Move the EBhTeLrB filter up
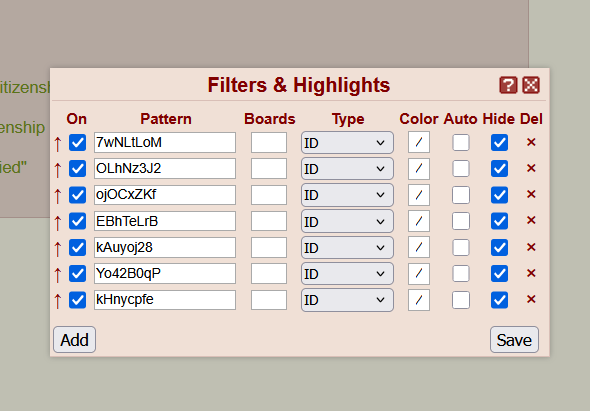 pyautogui.click(x=58, y=222)
